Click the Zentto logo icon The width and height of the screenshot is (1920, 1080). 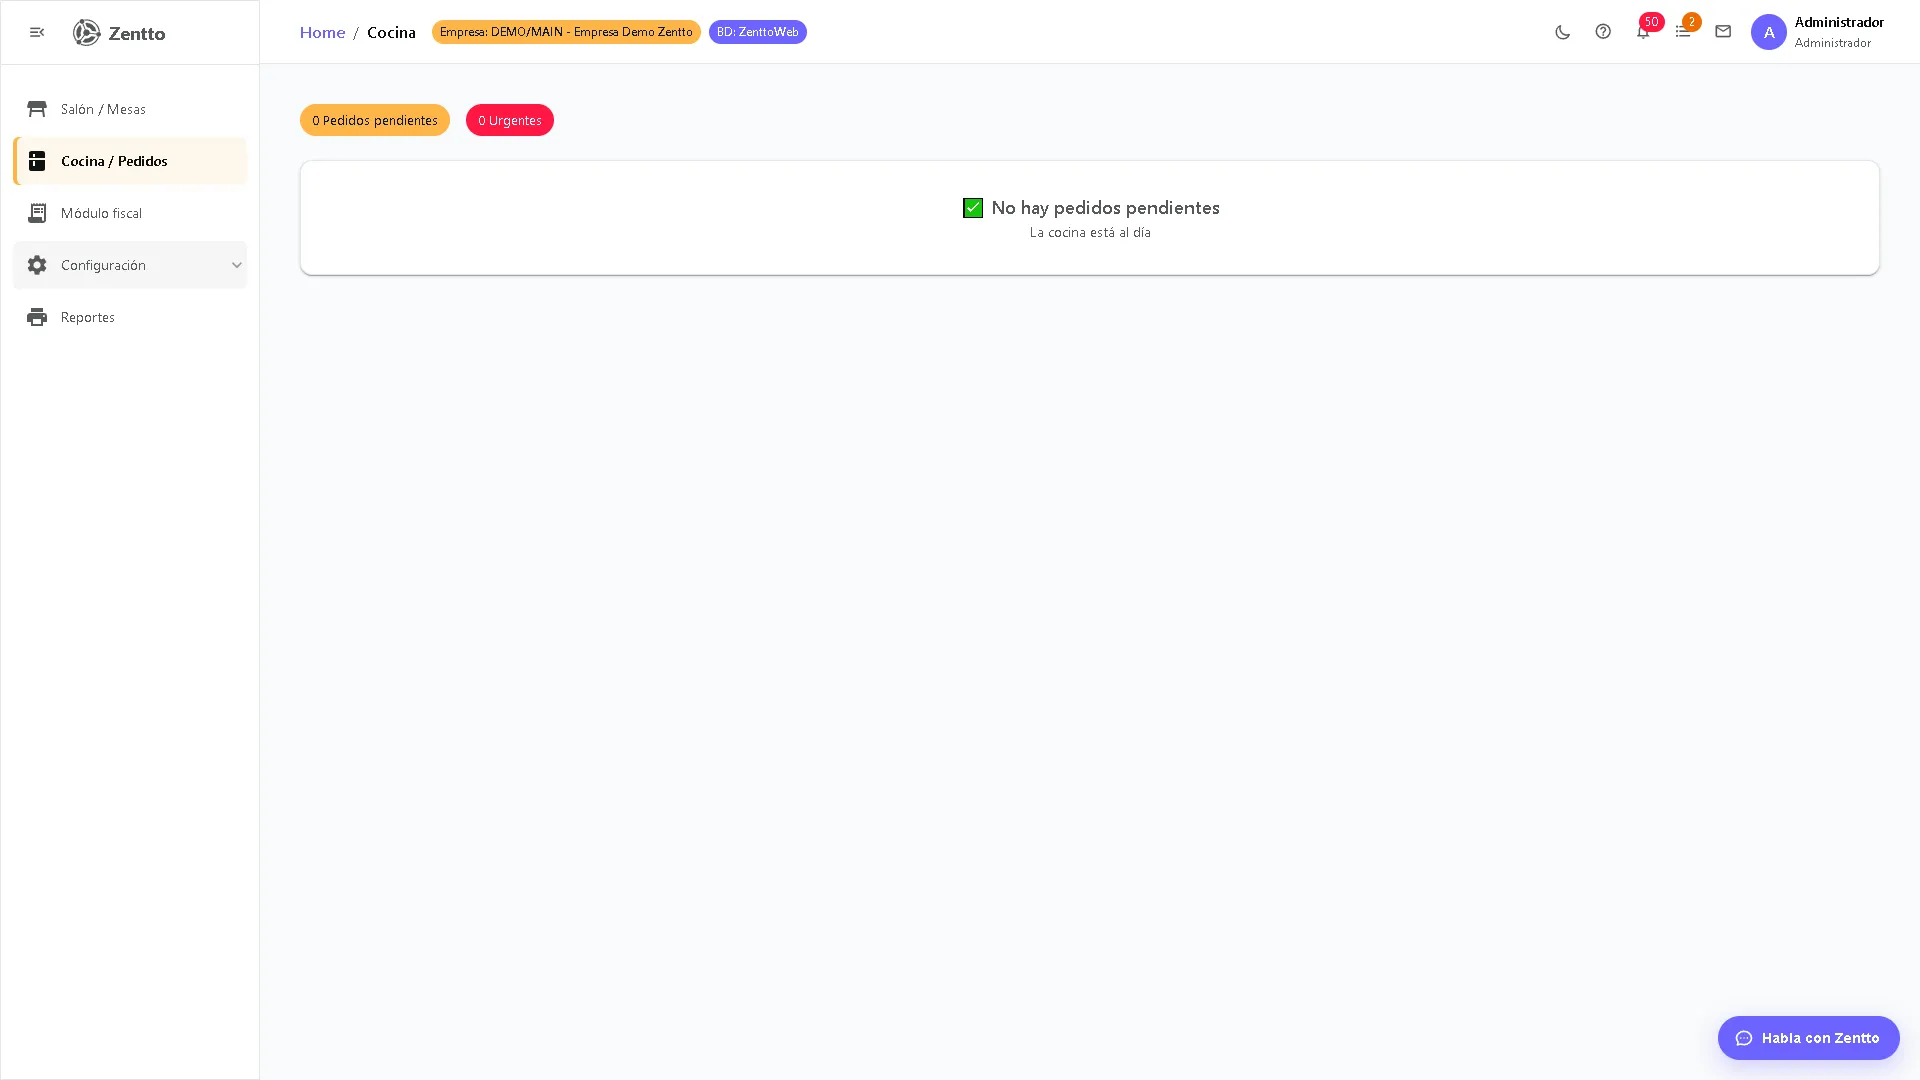click(x=87, y=32)
